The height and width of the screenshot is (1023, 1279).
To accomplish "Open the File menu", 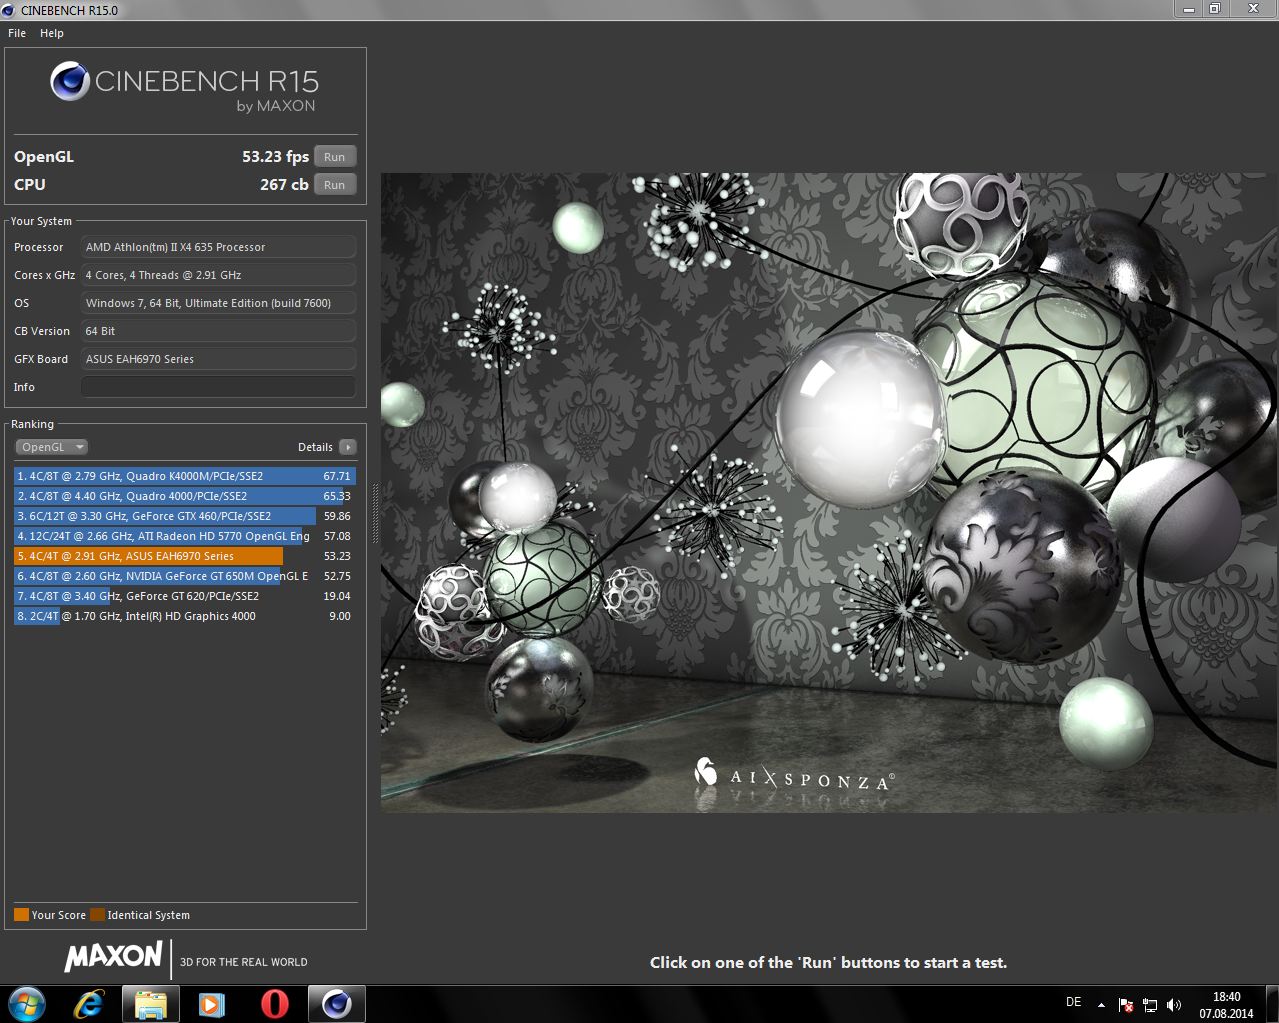I will click(17, 33).
